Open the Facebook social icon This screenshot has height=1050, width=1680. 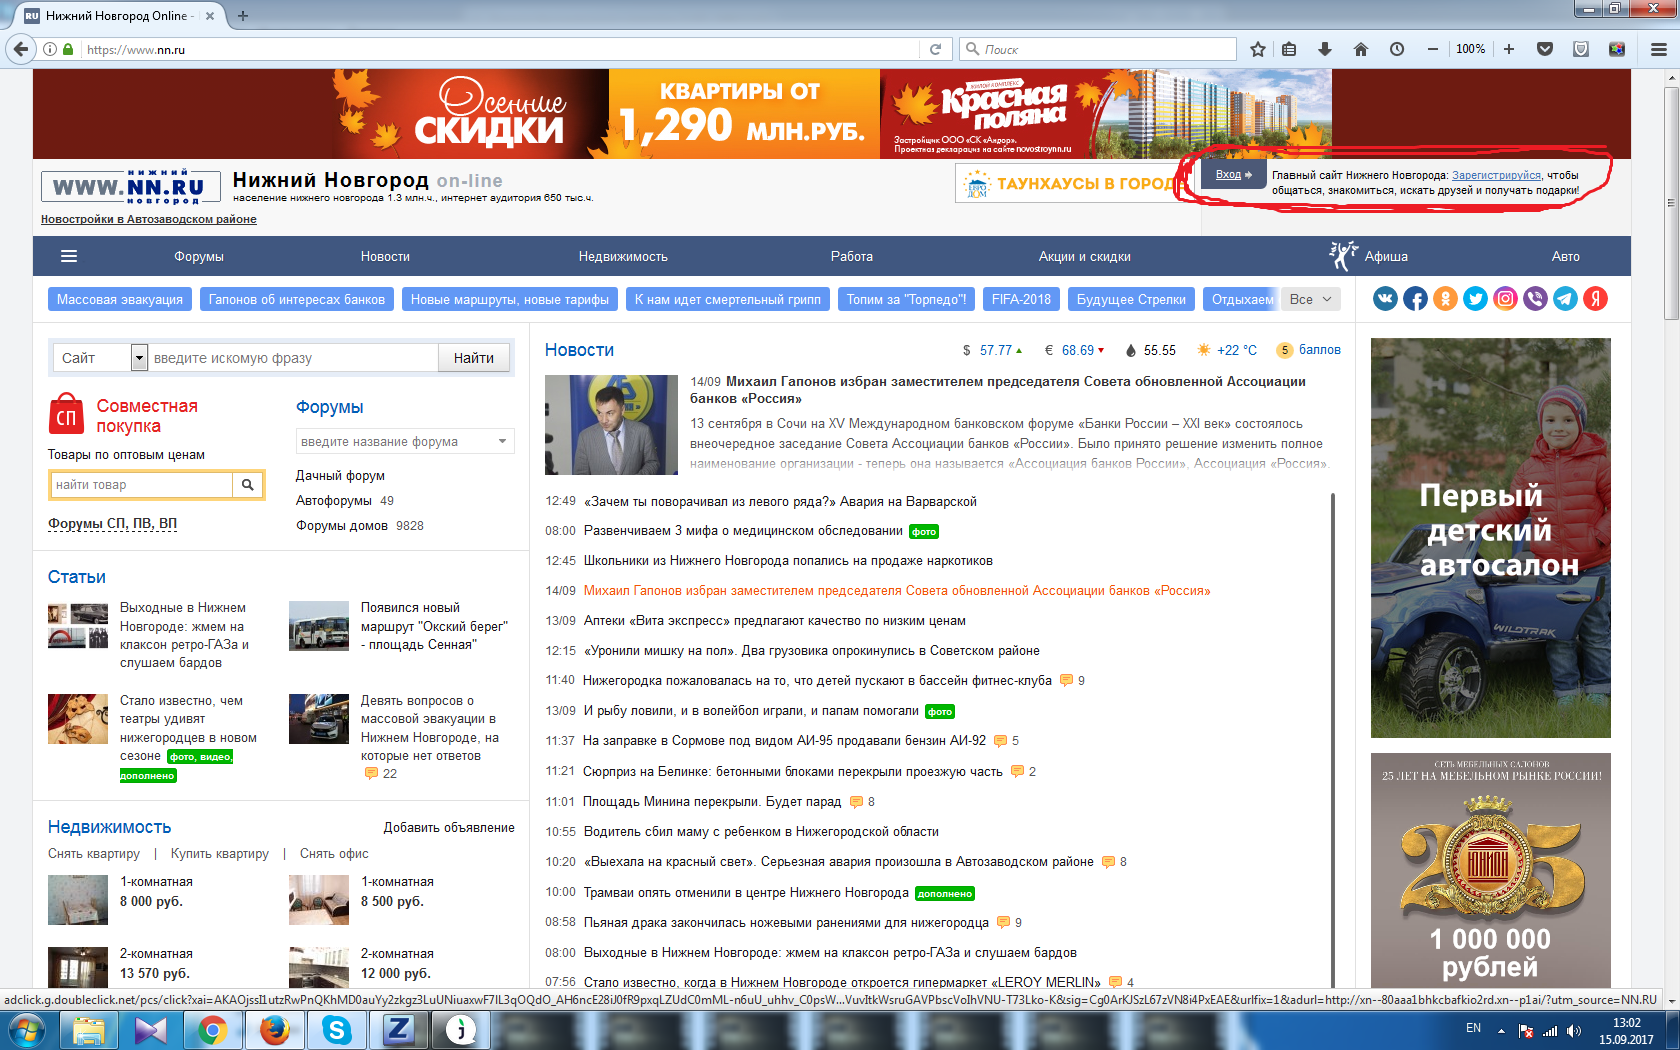pyautogui.click(x=1415, y=299)
